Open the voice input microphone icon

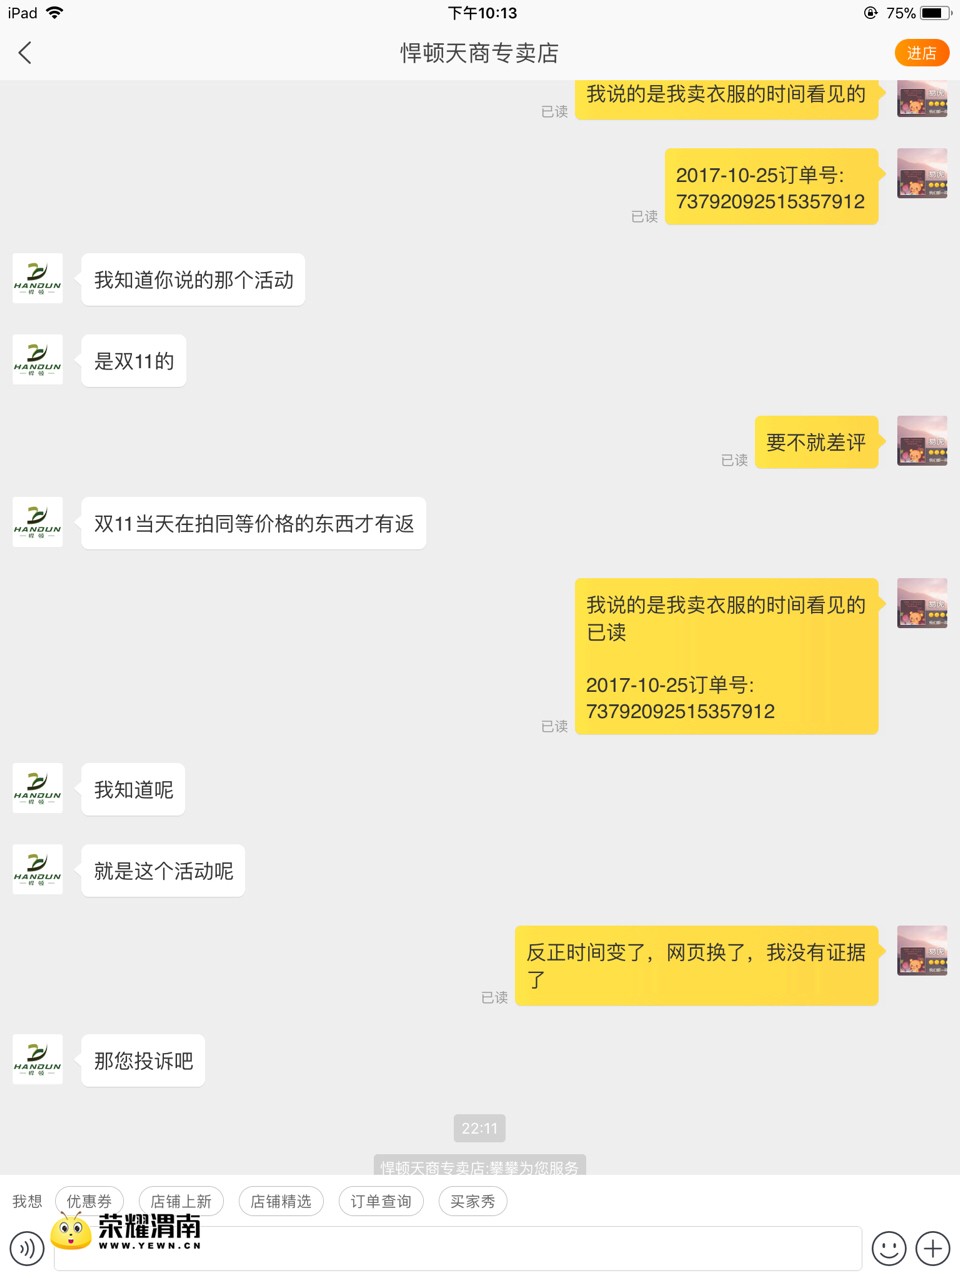(x=27, y=1248)
